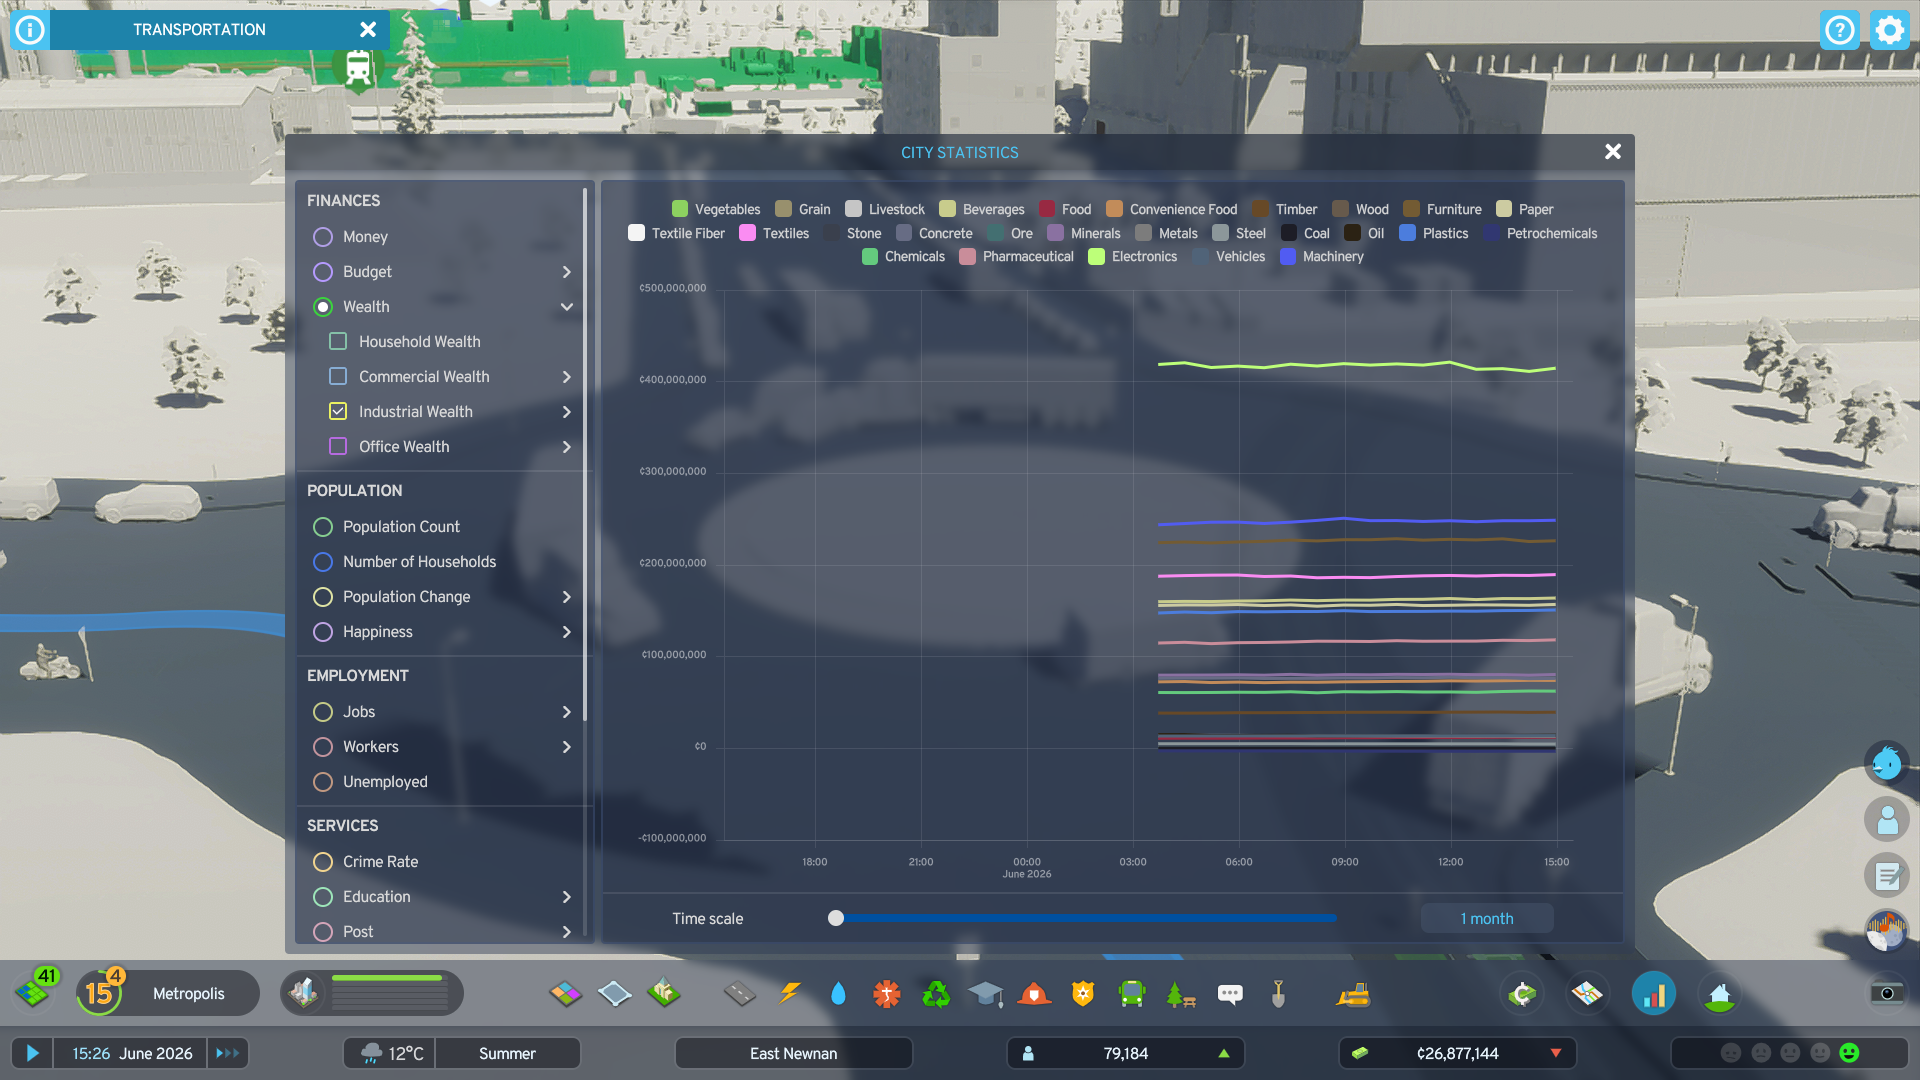Open the Healthcare icon in toolbar

(x=887, y=994)
